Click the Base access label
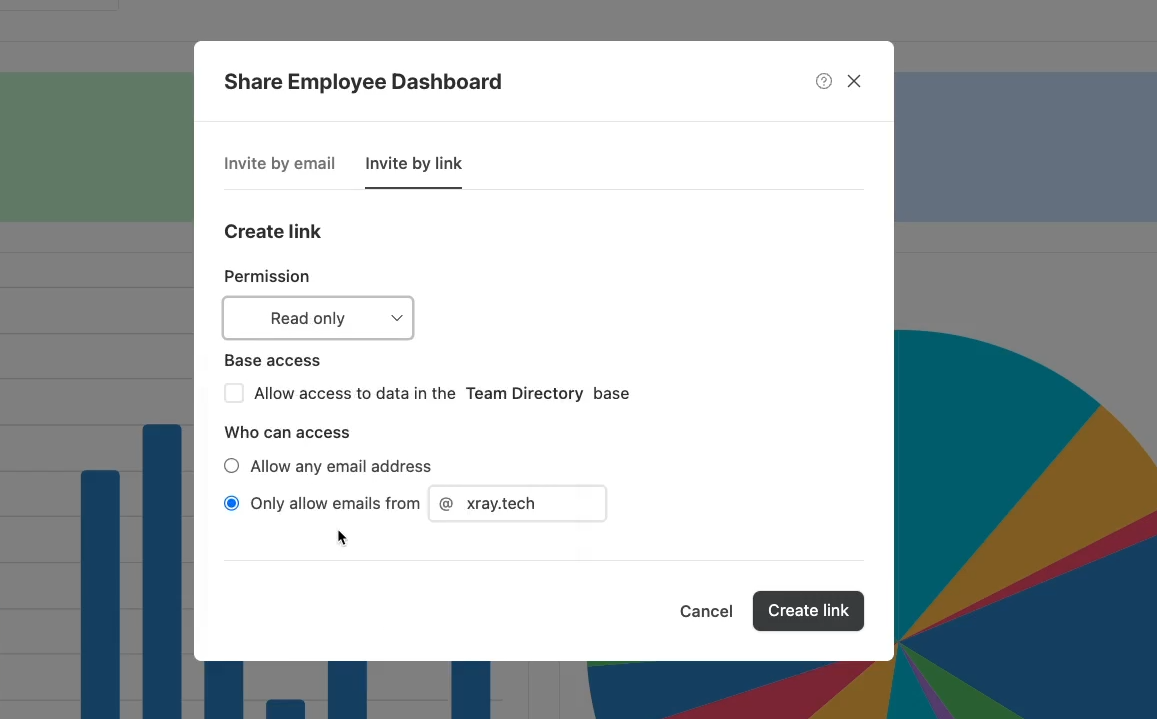The image size is (1157, 719). point(272,360)
